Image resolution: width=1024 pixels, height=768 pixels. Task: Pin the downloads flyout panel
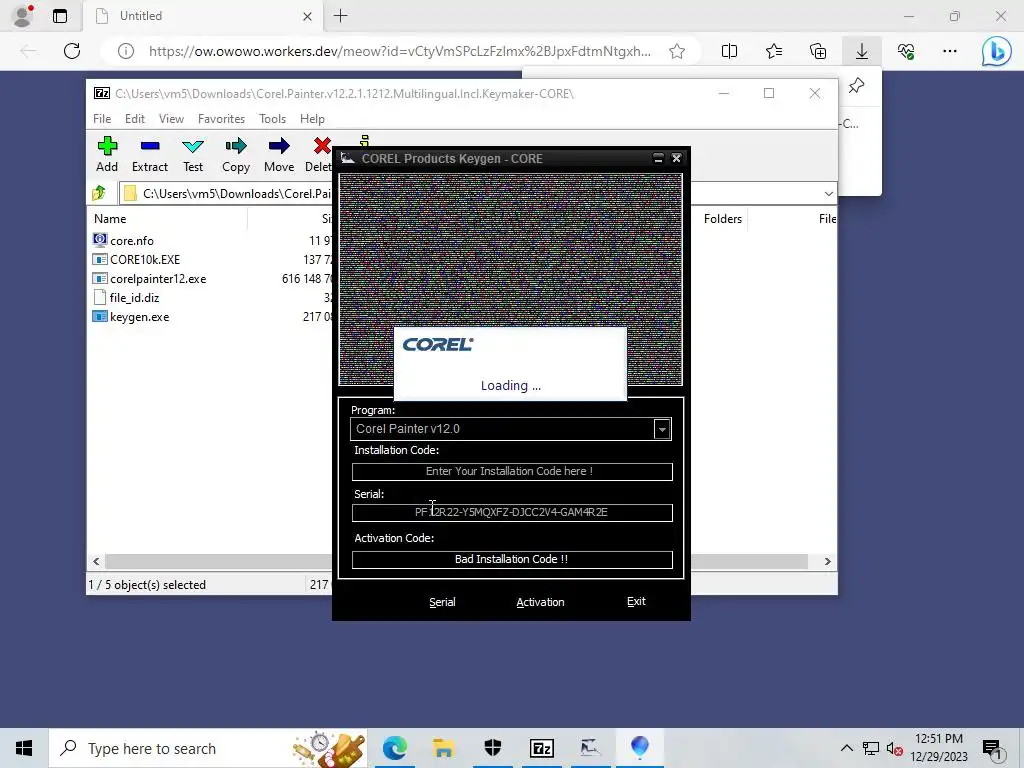click(x=856, y=86)
